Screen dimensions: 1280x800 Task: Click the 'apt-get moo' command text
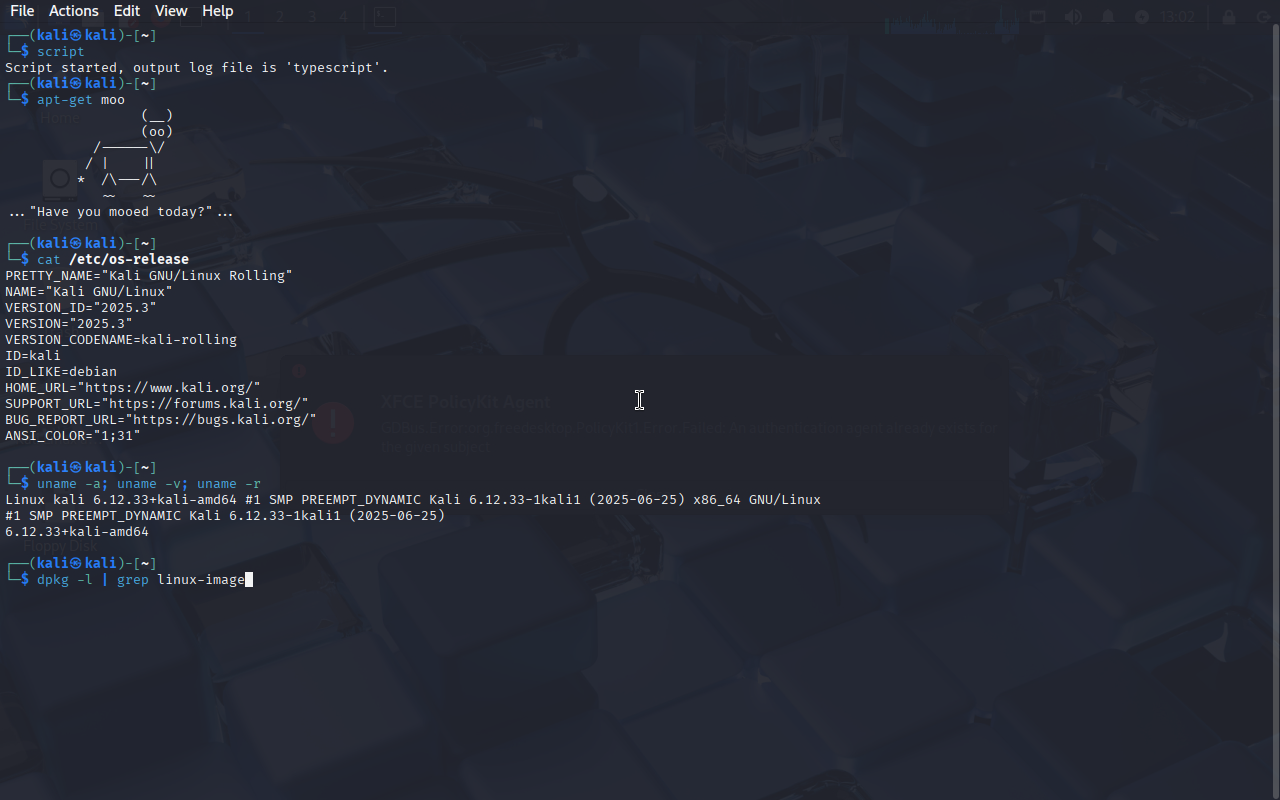(x=81, y=99)
